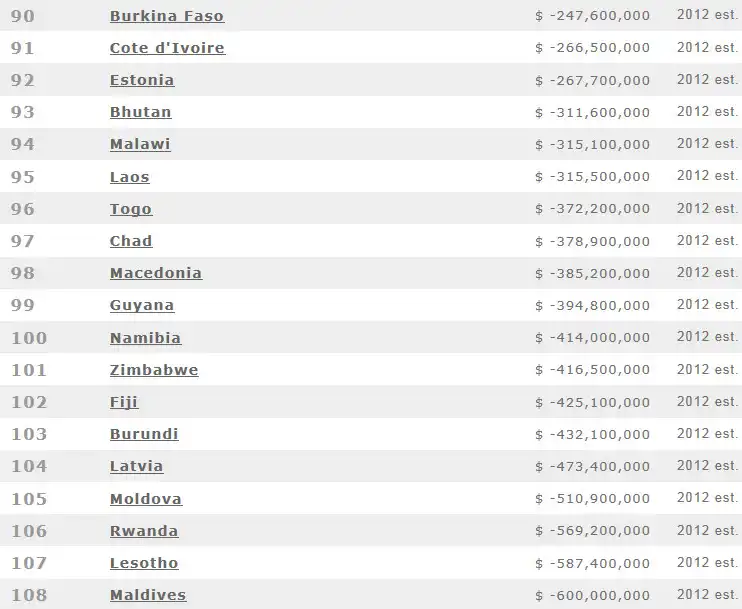Image resolution: width=742 pixels, height=609 pixels.
Task: Click on the Togo link
Action: [x=131, y=209]
